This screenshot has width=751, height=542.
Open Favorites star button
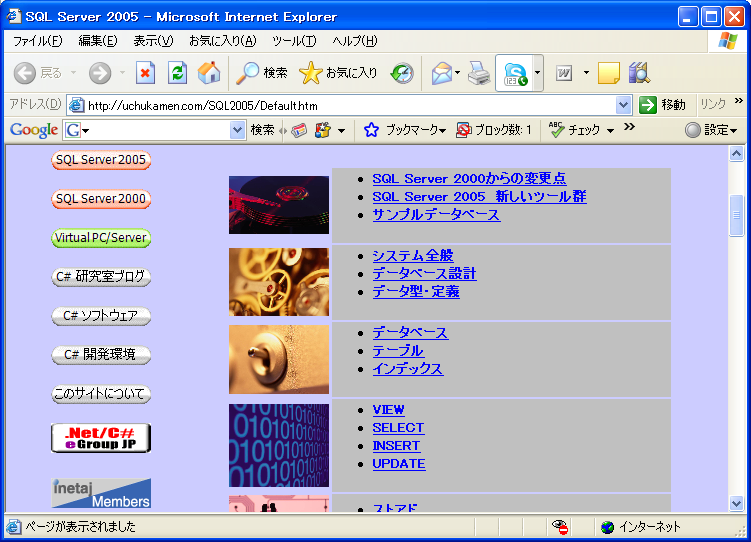tap(338, 73)
